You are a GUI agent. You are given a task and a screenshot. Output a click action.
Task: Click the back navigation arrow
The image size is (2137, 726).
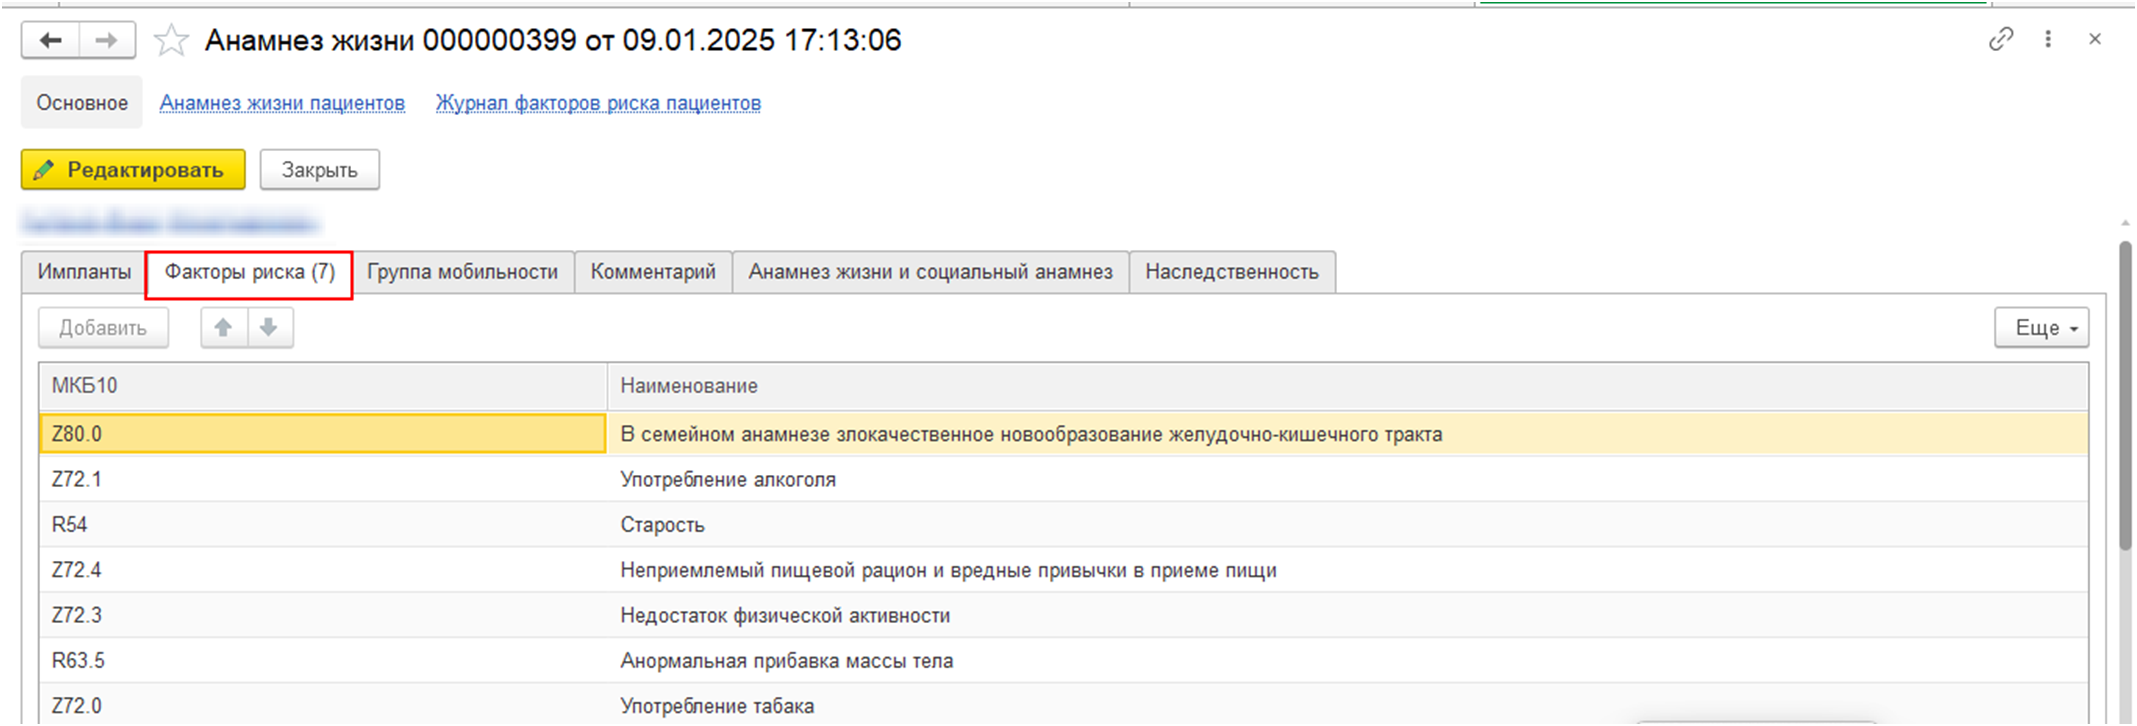coord(50,41)
